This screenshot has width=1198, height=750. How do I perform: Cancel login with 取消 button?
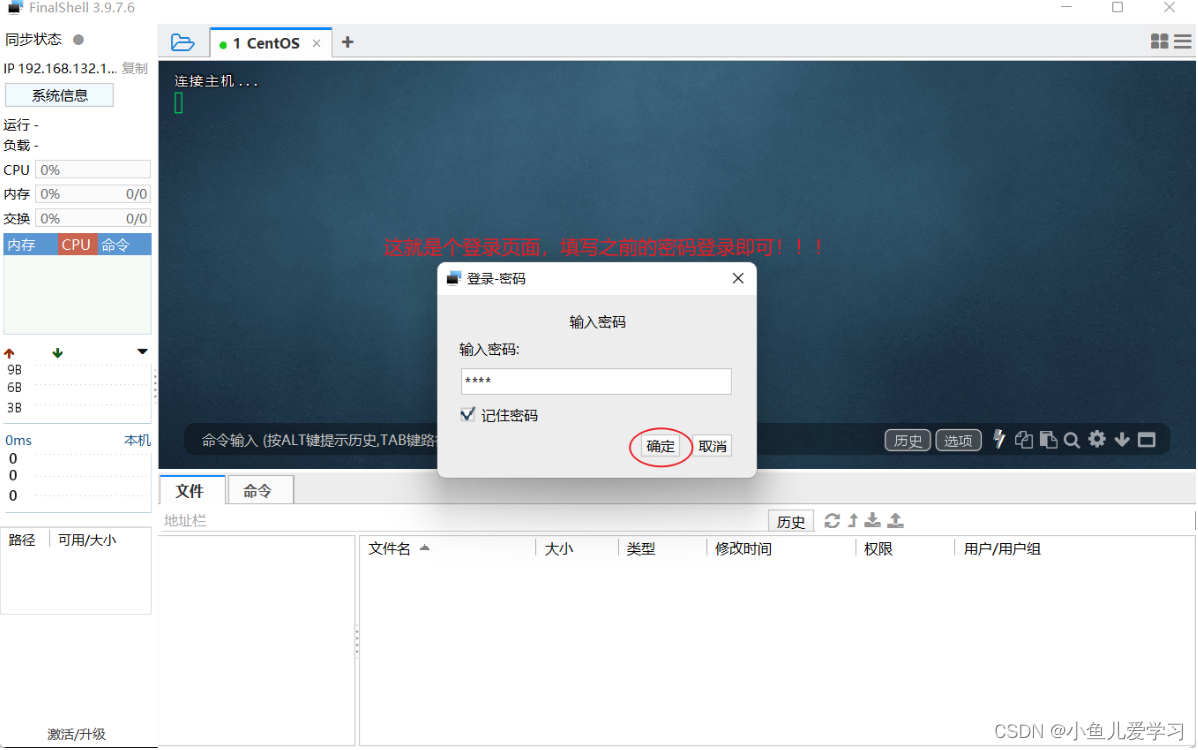712,446
